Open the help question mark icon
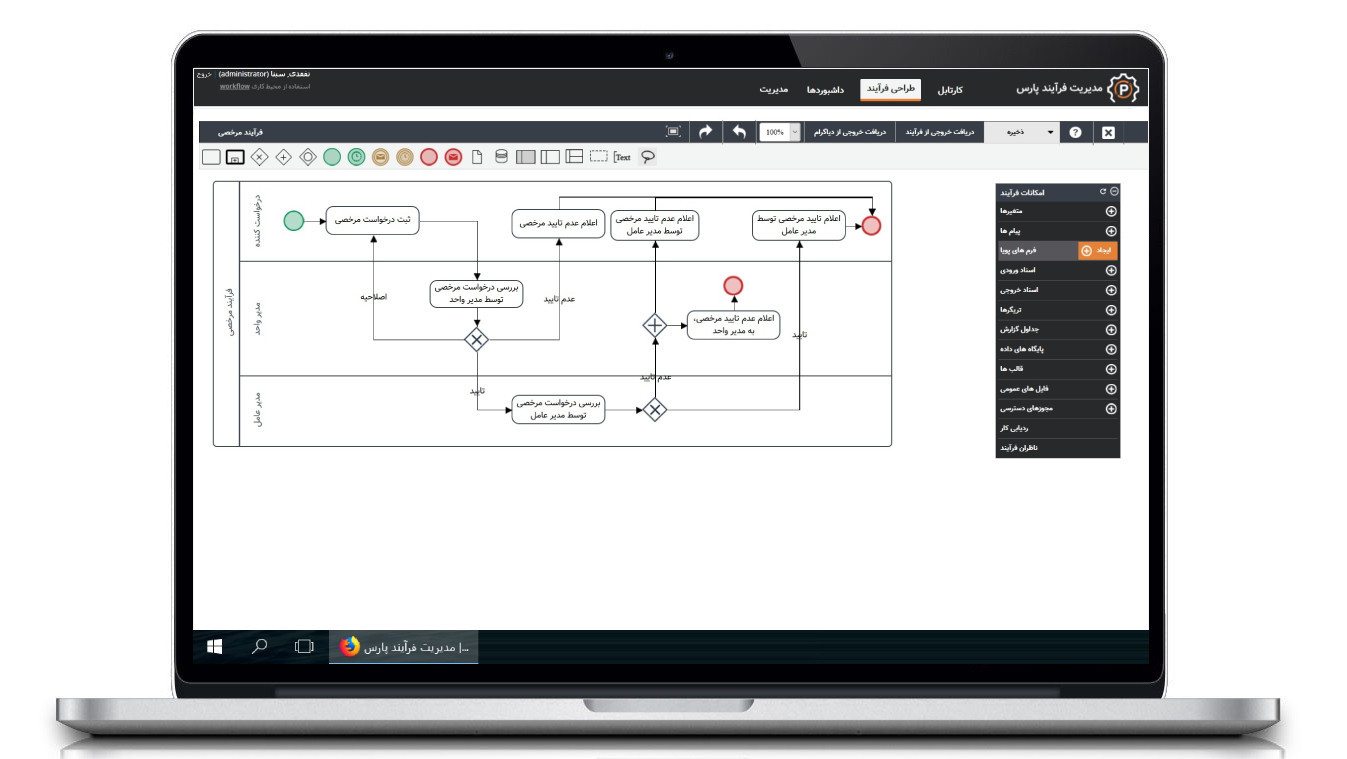1347x759 pixels. pyautogui.click(x=1076, y=132)
